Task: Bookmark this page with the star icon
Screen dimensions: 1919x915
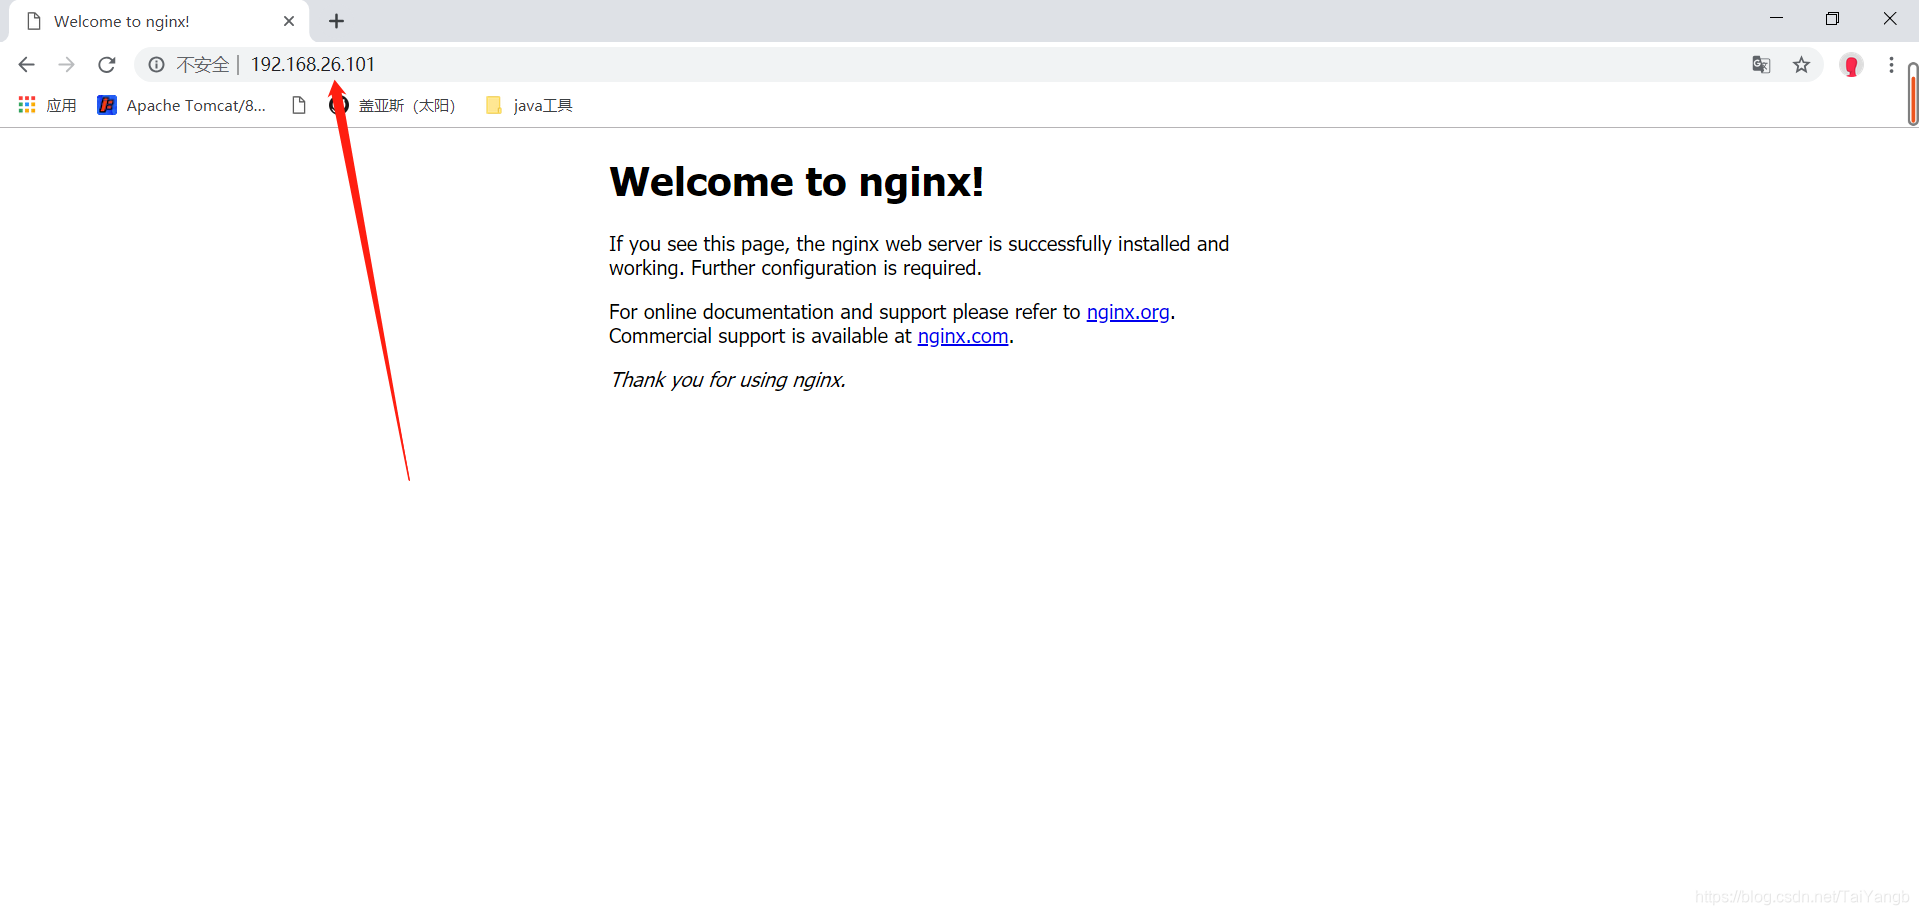Action: pos(1801,65)
